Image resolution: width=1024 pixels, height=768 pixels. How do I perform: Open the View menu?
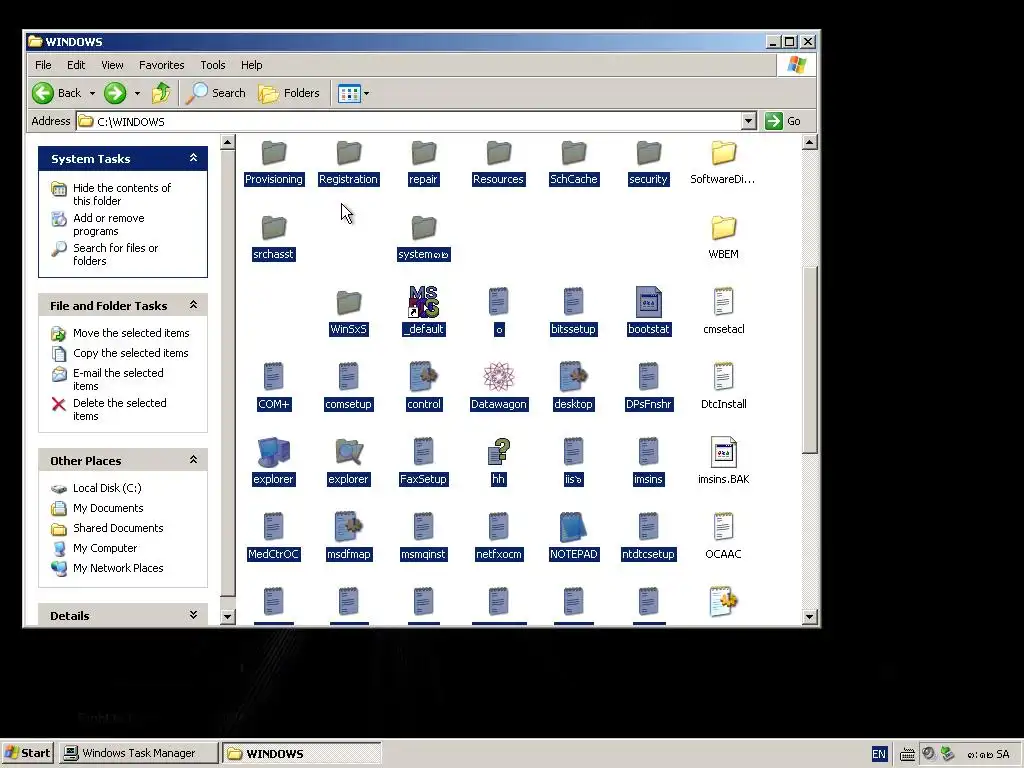112,65
